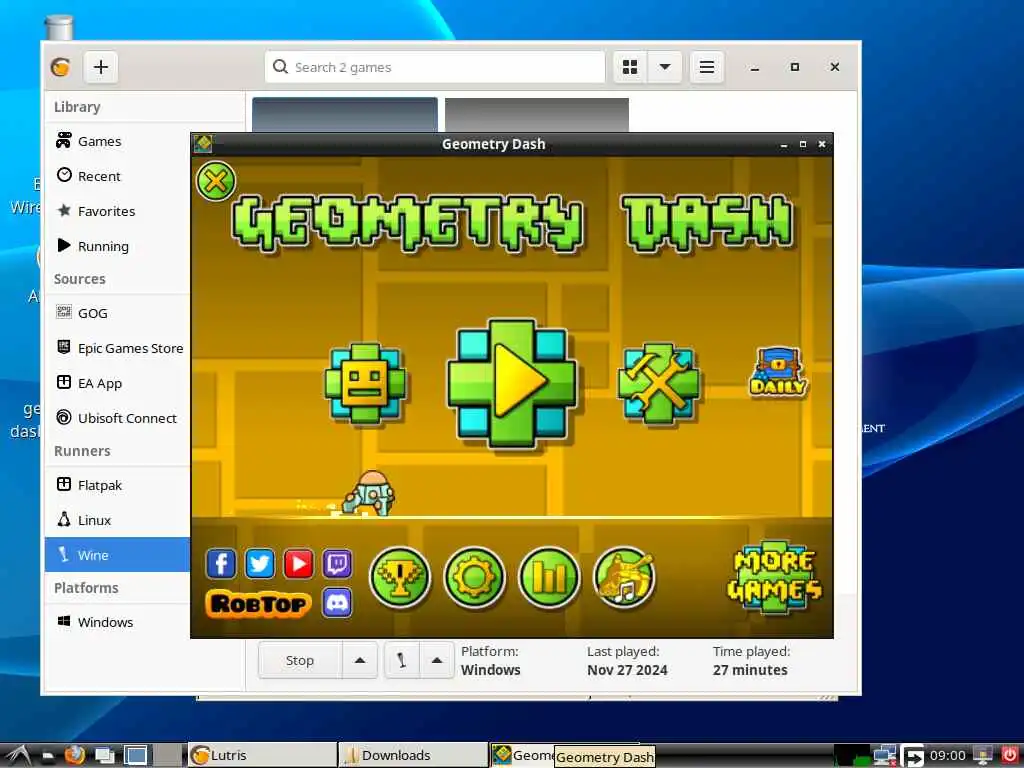Click the Wine glass runner button

[x=402, y=660]
